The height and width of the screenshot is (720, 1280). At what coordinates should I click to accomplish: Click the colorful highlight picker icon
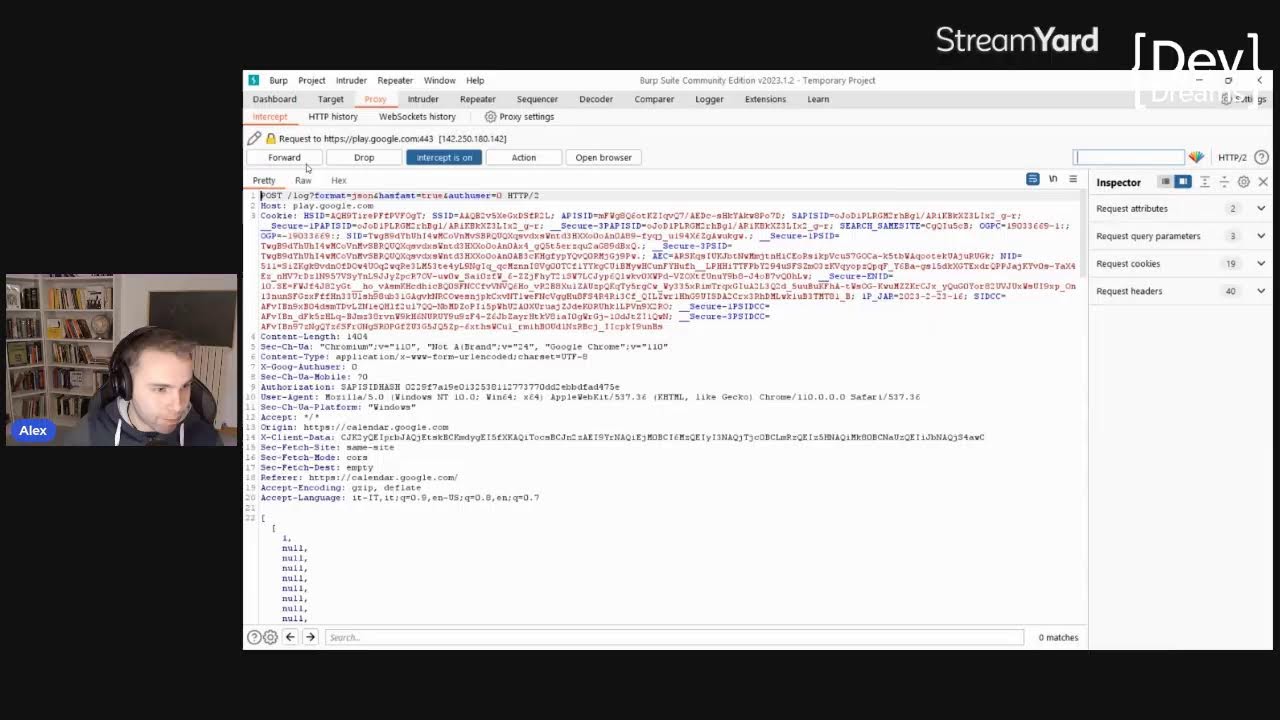(1196, 157)
